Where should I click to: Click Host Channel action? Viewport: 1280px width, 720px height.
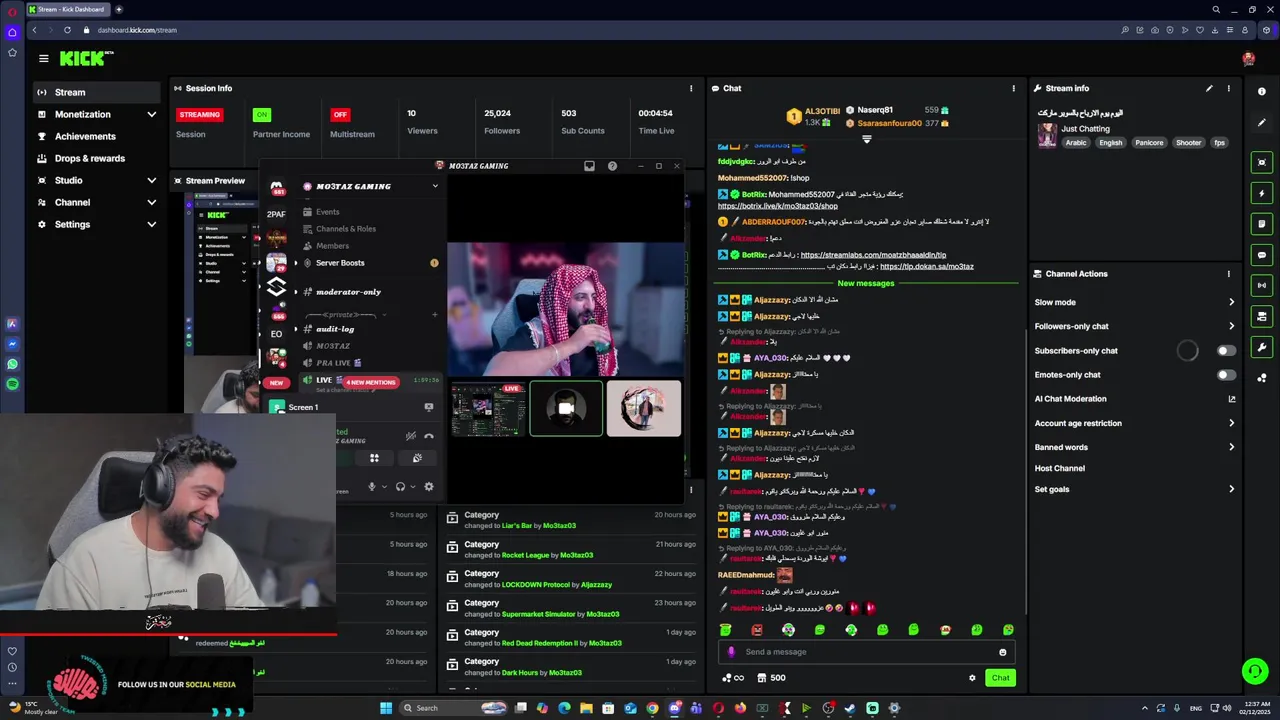click(x=1059, y=468)
